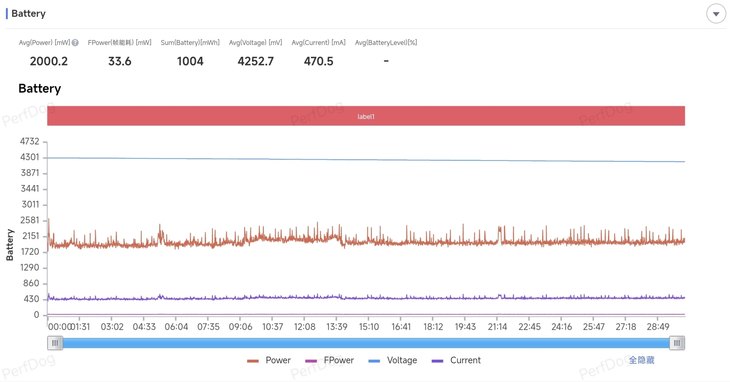Click the Avg(Power) value 2000.2
Screen dimensions: 730x382
click(x=48, y=61)
